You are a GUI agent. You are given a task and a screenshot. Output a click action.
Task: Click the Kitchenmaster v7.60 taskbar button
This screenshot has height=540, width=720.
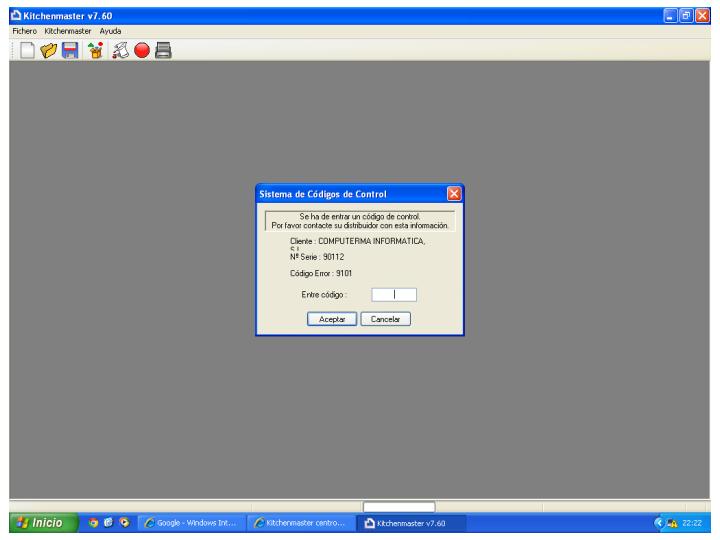(412, 523)
